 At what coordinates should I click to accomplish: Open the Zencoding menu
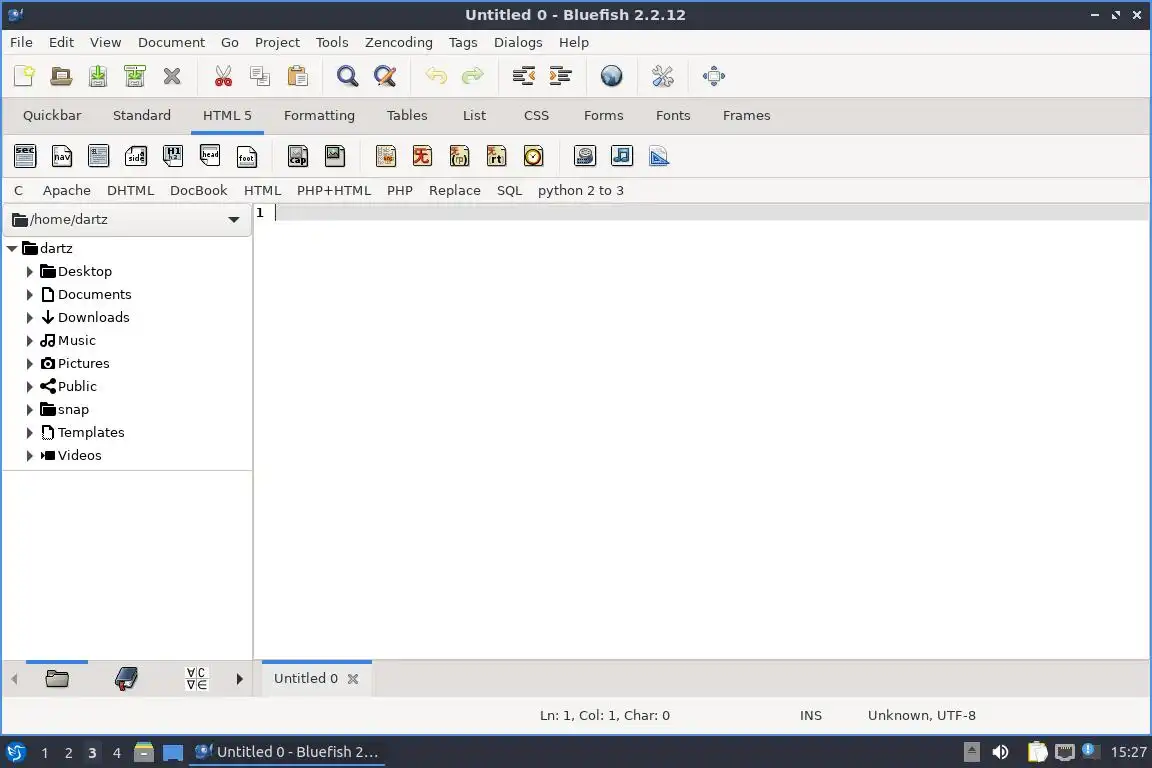point(399,43)
